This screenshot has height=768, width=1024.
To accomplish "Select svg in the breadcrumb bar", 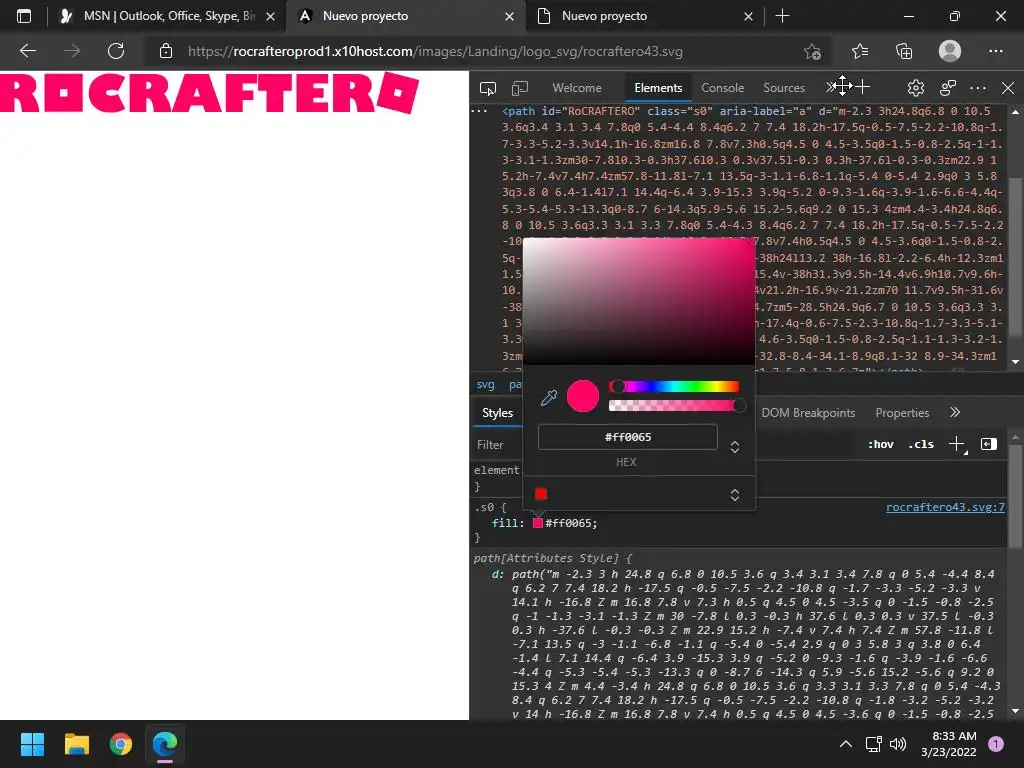I will pyautogui.click(x=485, y=385).
